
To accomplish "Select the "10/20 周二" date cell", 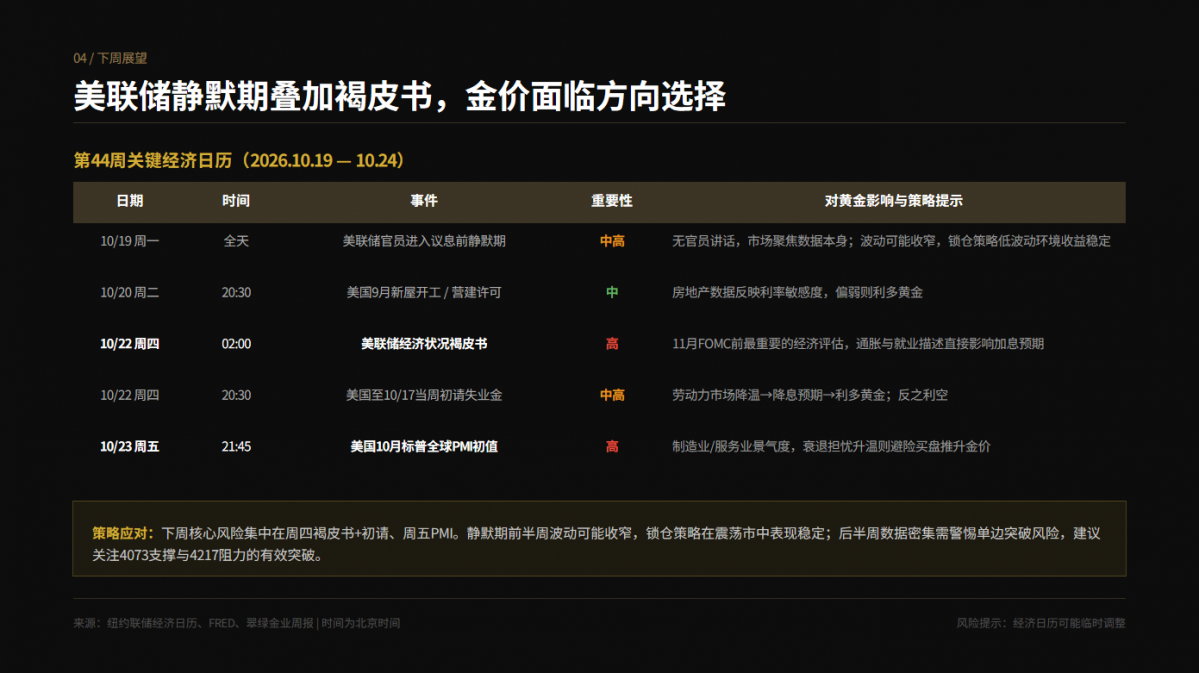I will tap(129, 292).
